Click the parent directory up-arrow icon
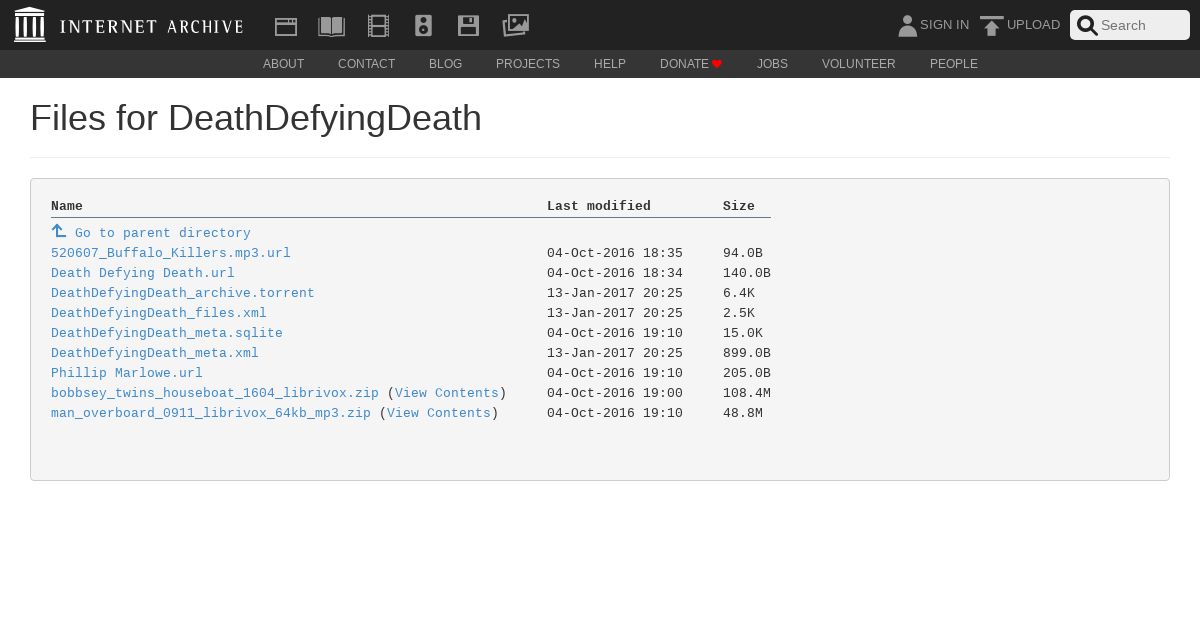This screenshot has width=1200, height=630. coord(59,231)
